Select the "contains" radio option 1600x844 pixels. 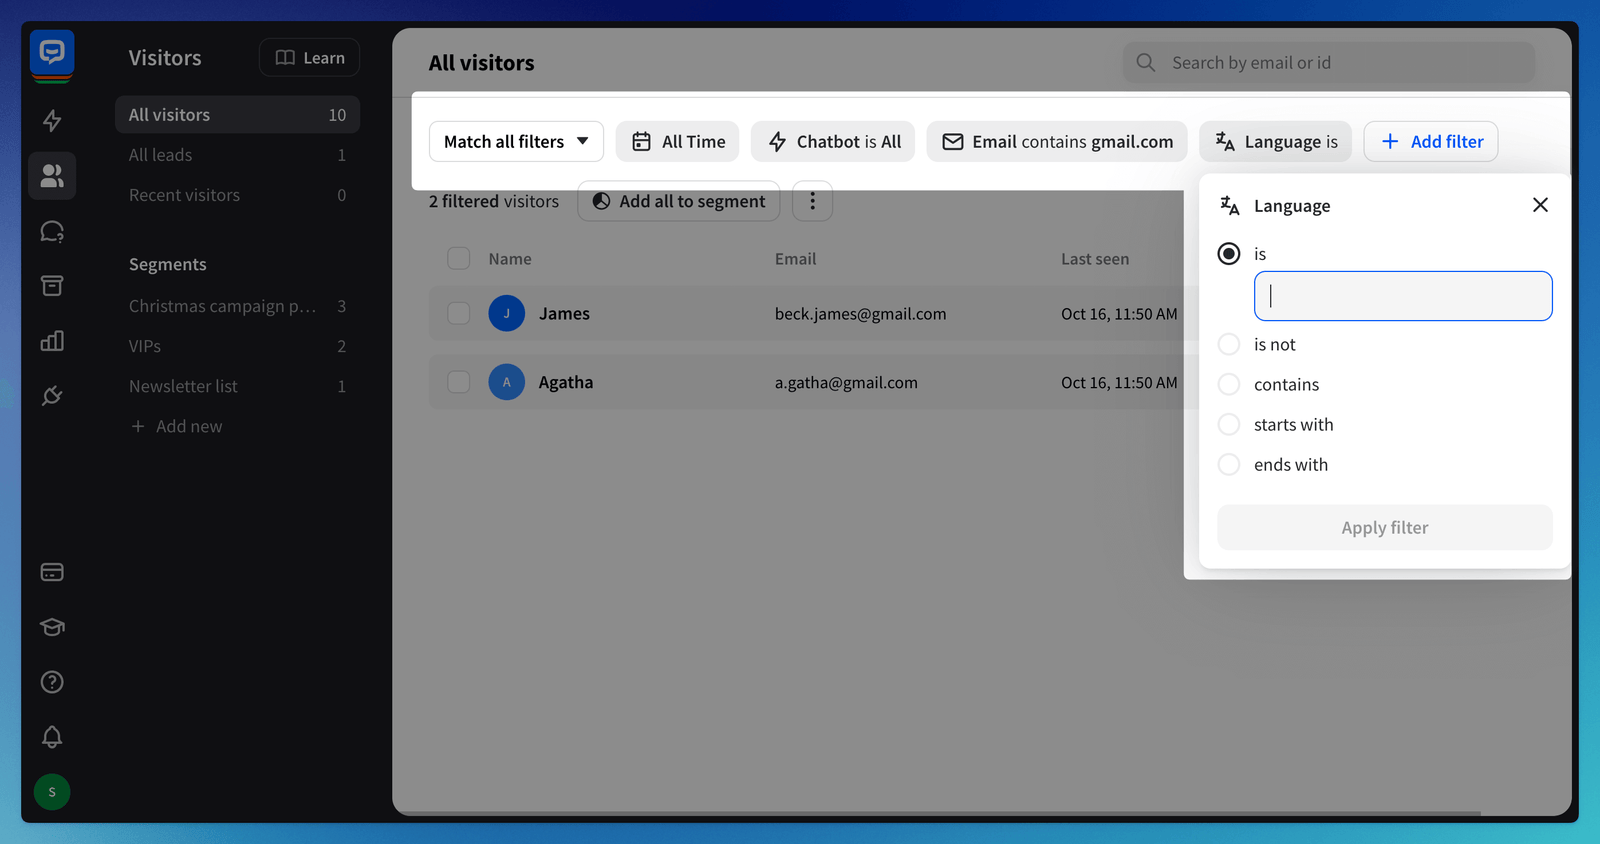click(1229, 385)
